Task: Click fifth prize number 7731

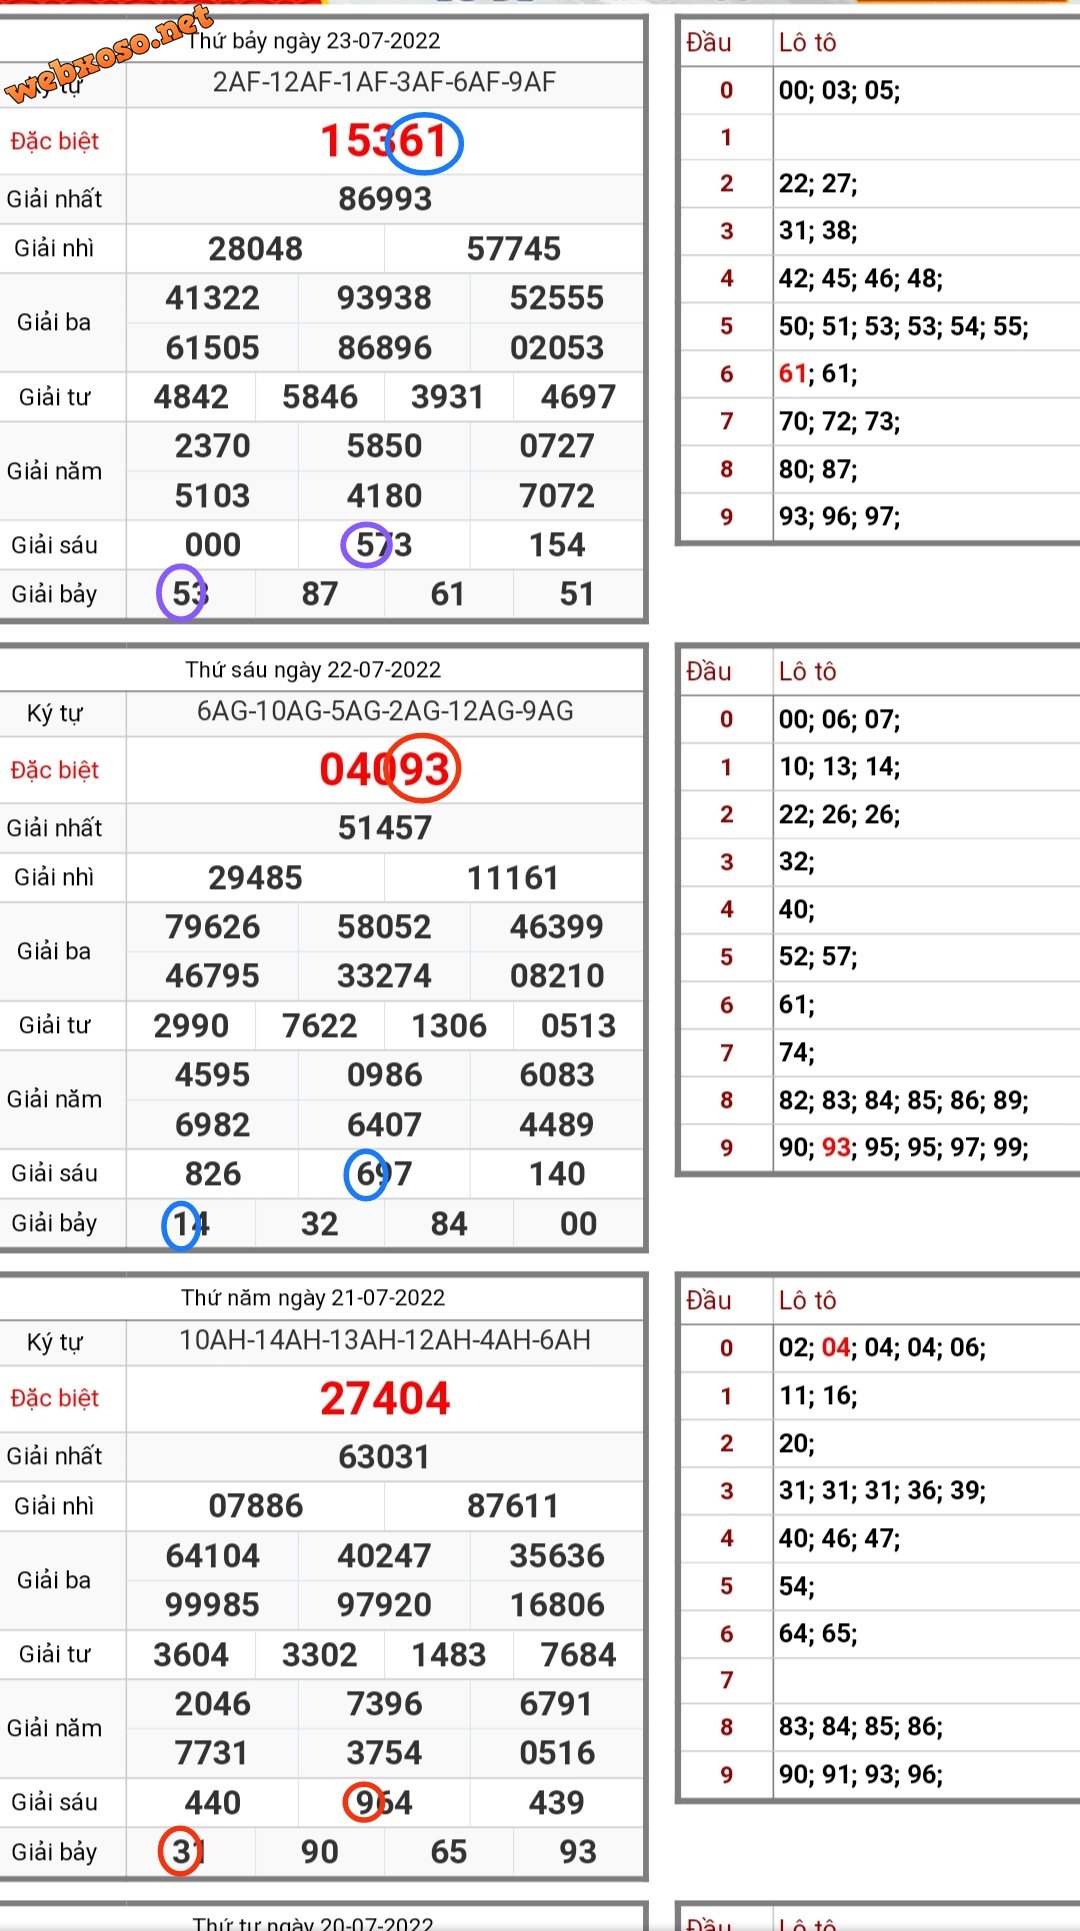Action: [x=212, y=1753]
